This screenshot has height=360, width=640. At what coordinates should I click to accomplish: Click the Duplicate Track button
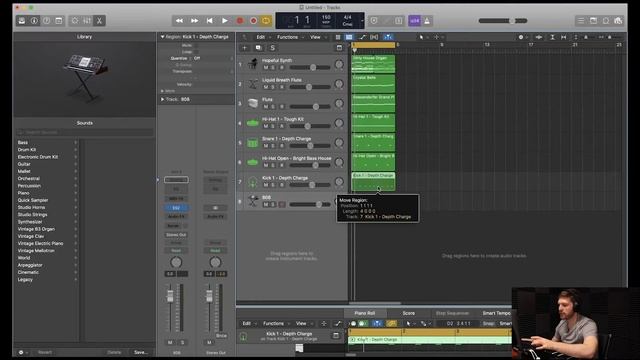click(258, 48)
